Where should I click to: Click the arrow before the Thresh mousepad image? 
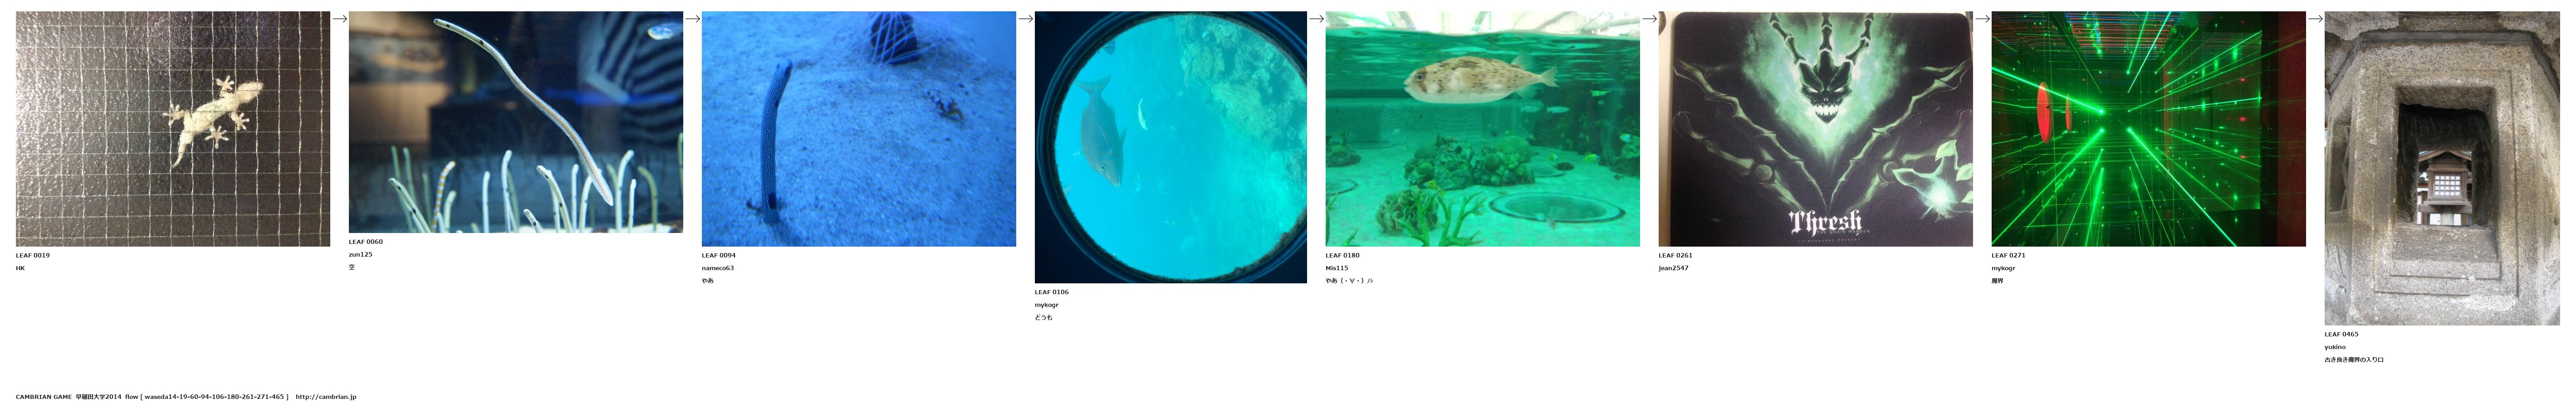(x=1649, y=18)
